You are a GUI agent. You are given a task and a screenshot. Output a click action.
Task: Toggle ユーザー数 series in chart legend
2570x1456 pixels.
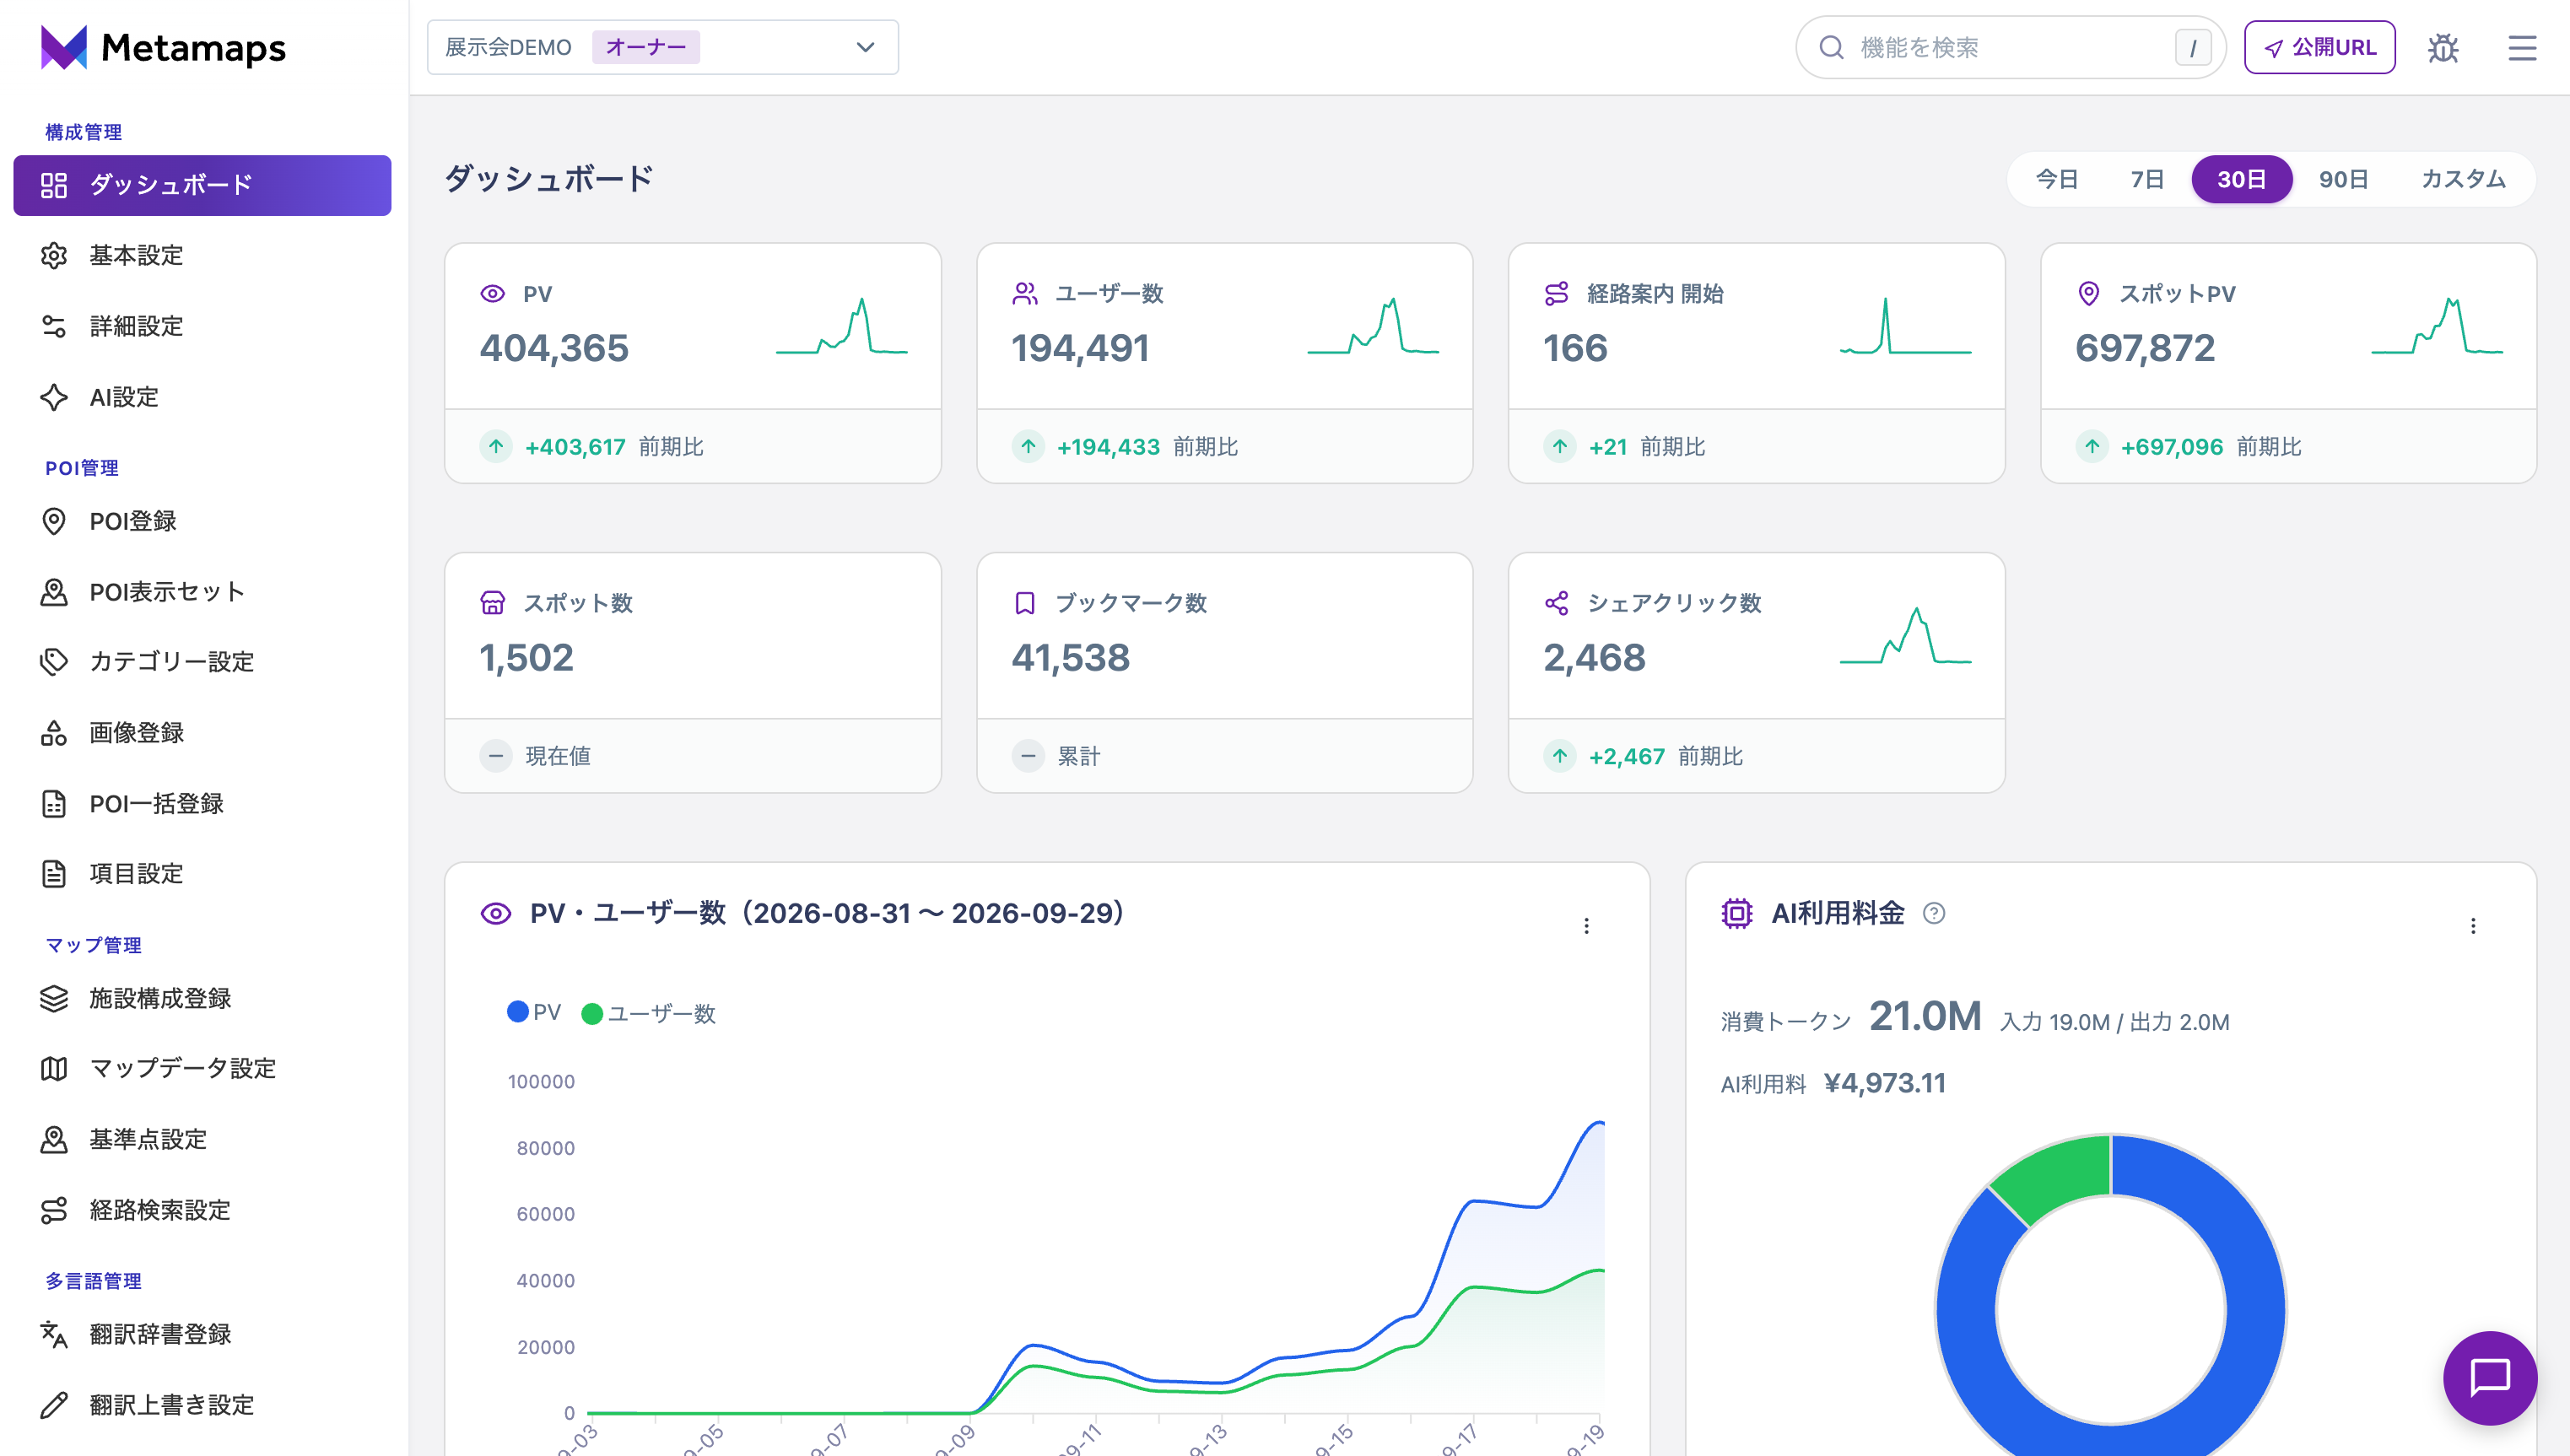click(x=649, y=1013)
